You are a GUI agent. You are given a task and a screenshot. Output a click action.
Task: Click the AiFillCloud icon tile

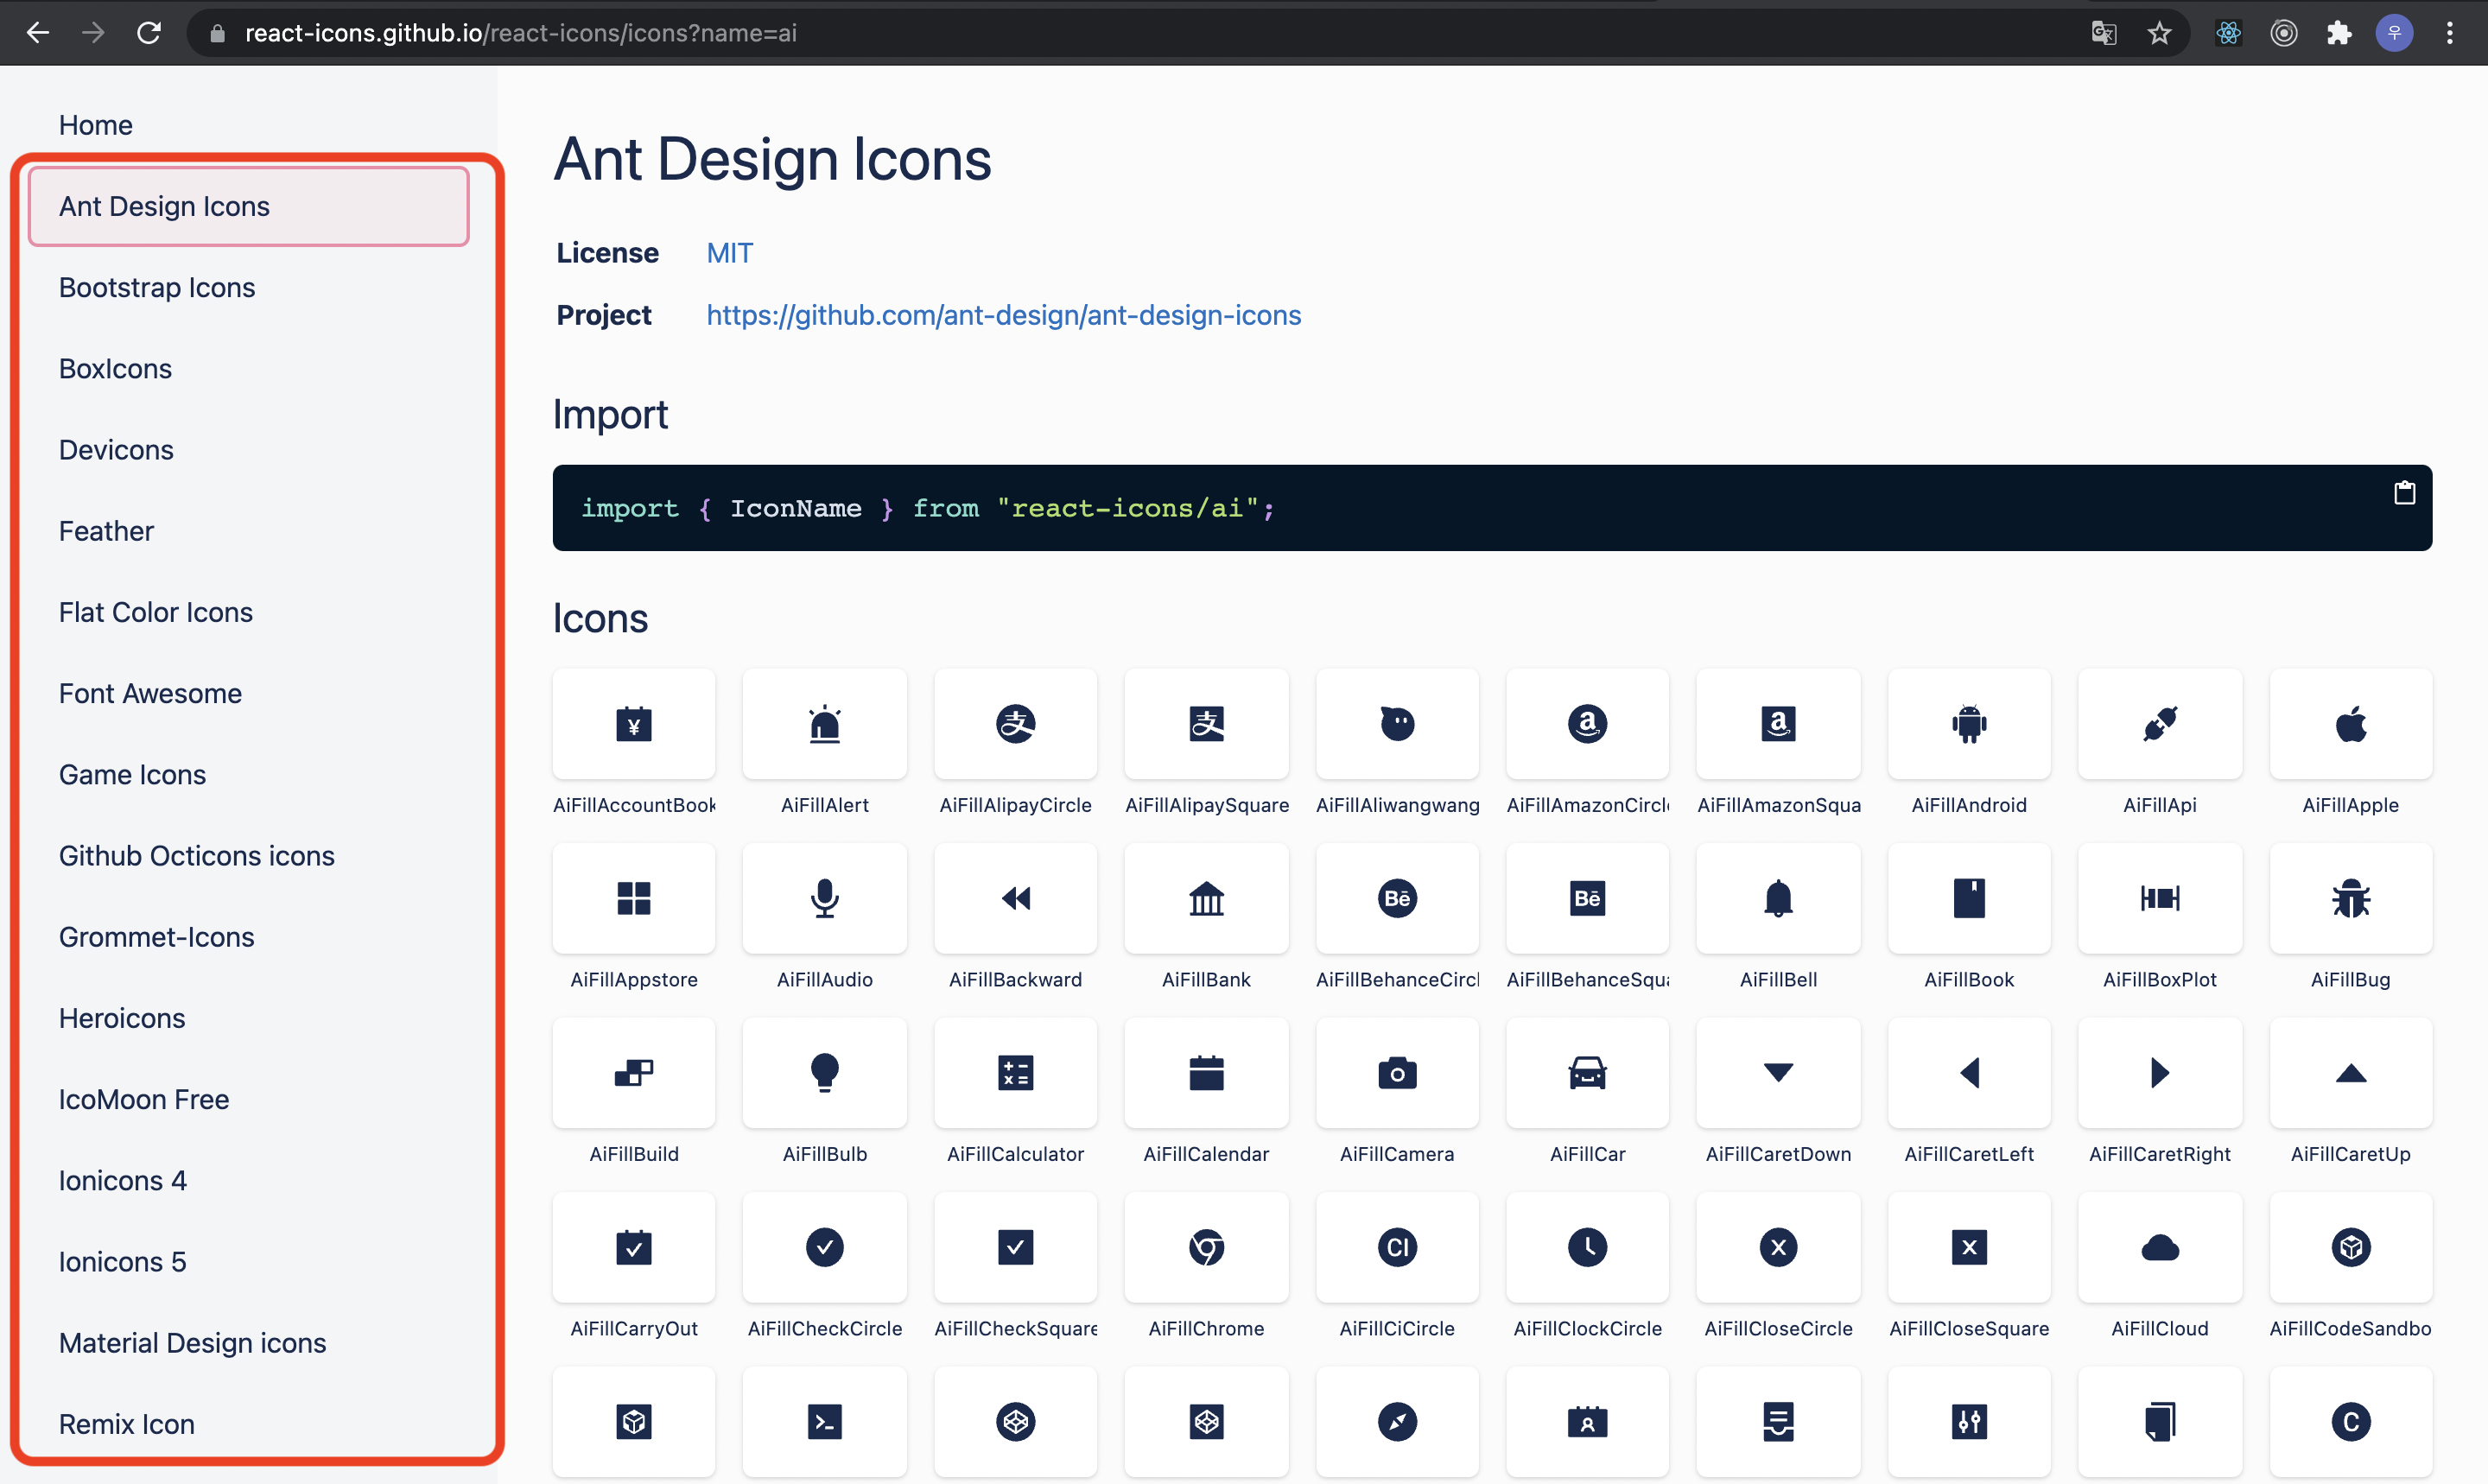click(2159, 1247)
